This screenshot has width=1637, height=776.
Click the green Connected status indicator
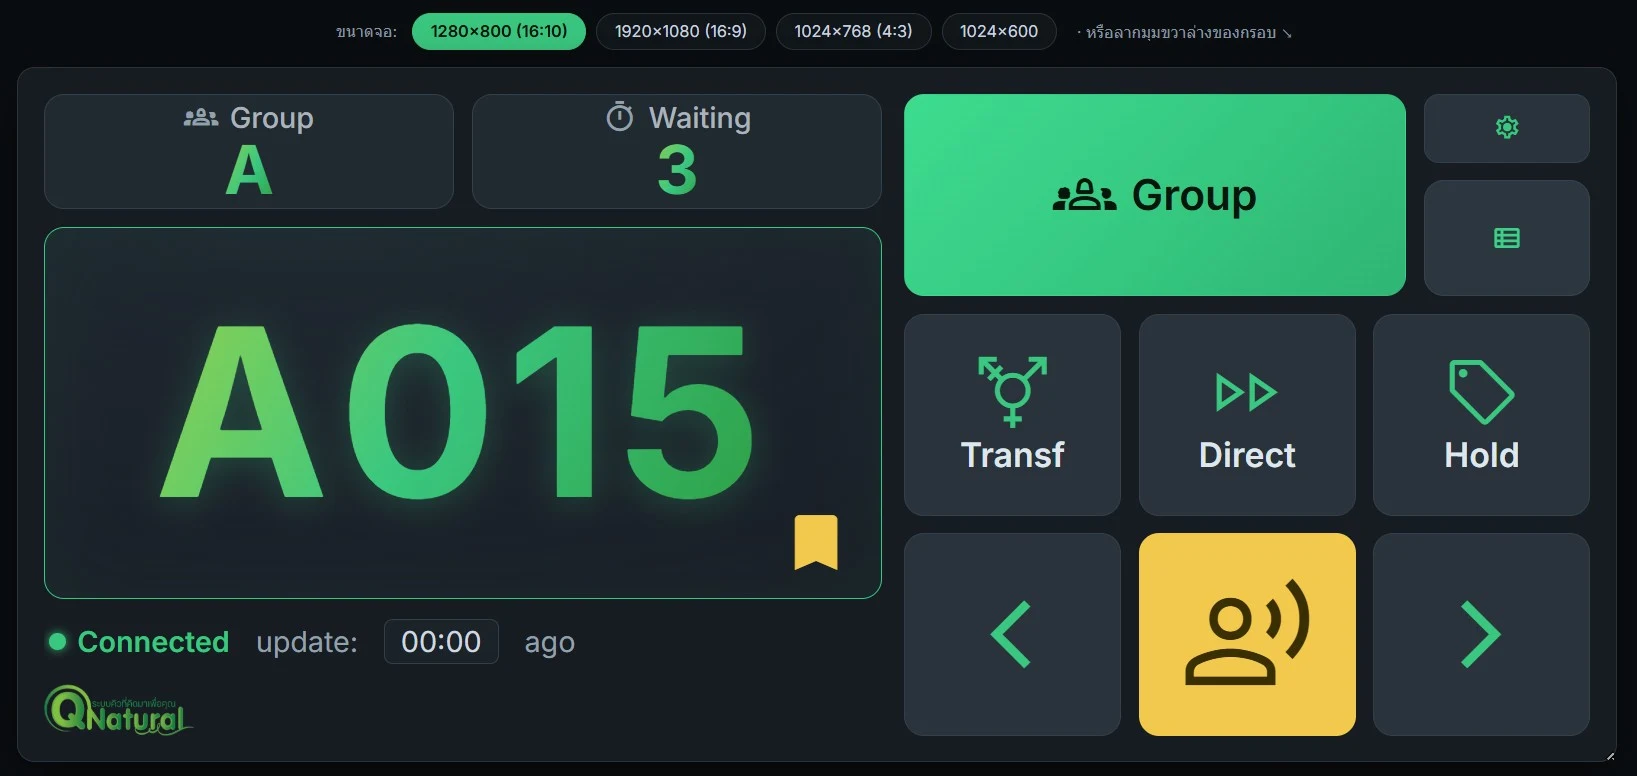(x=139, y=642)
